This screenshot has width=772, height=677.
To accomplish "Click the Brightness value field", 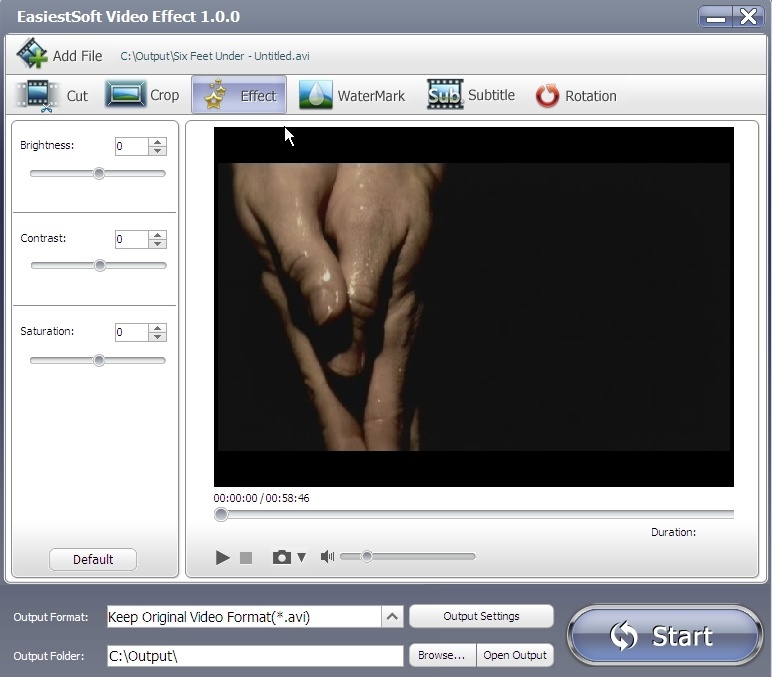I will point(131,146).
